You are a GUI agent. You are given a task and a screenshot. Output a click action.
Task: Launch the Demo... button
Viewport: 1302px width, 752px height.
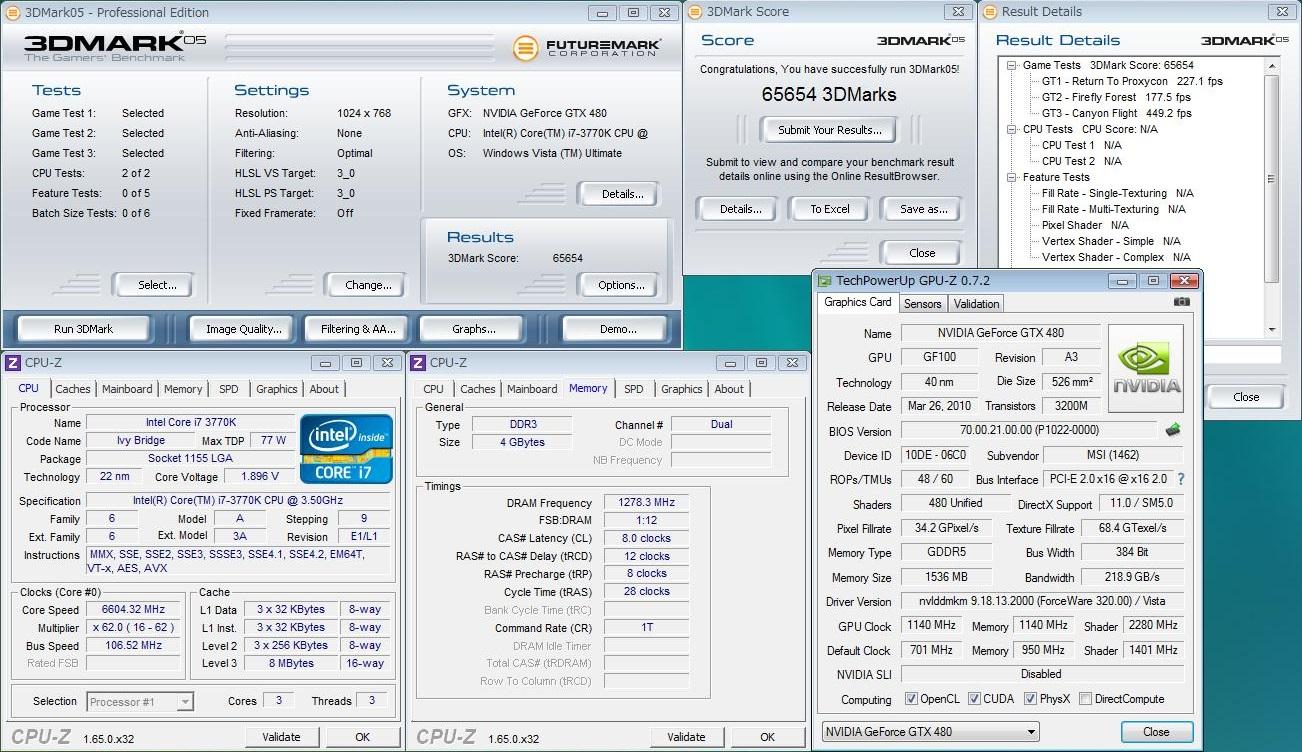point(618,329)
